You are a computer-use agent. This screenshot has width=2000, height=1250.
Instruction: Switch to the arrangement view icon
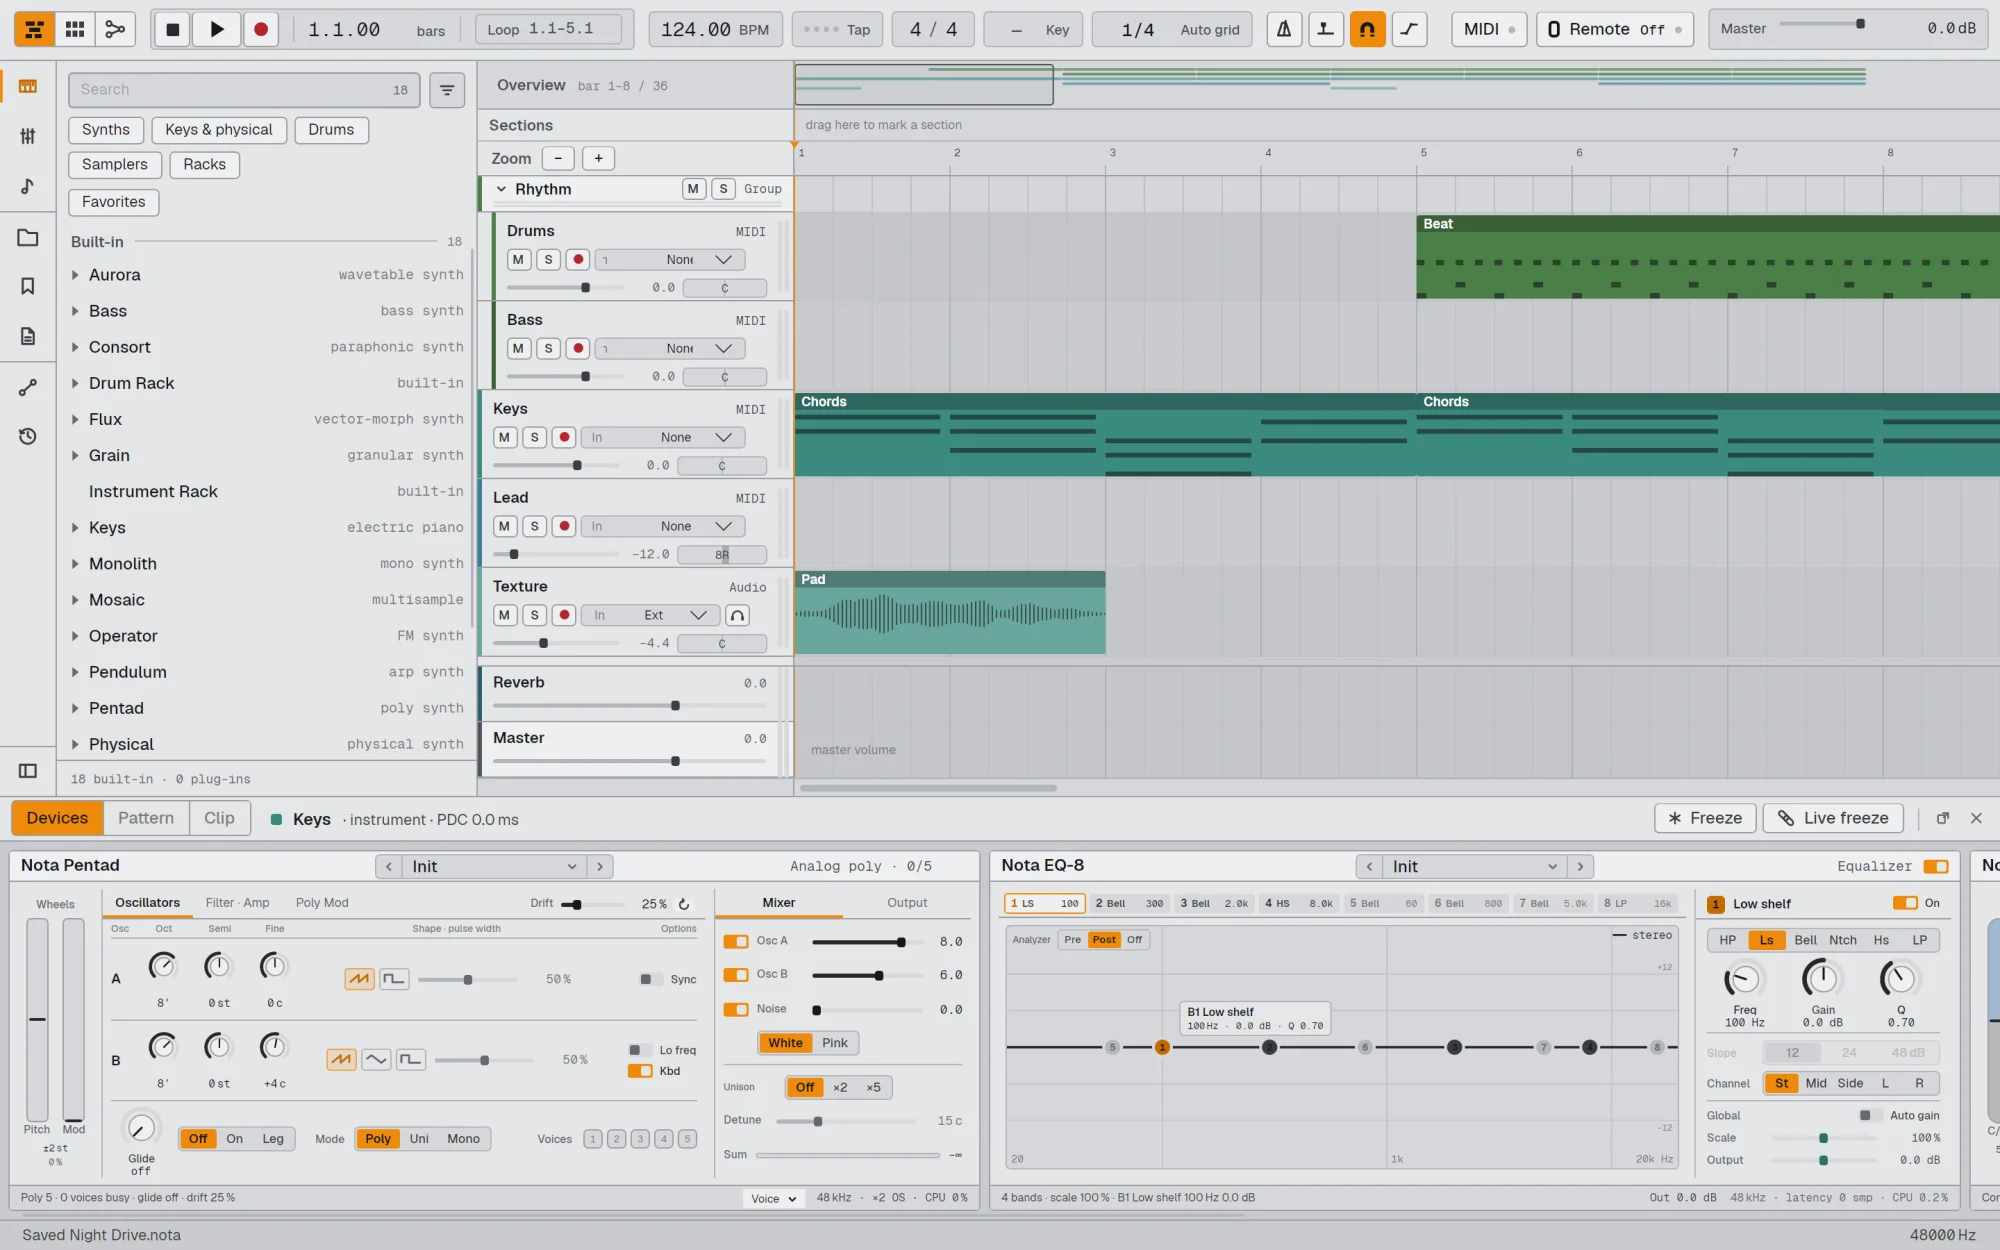tap(34, 29)
